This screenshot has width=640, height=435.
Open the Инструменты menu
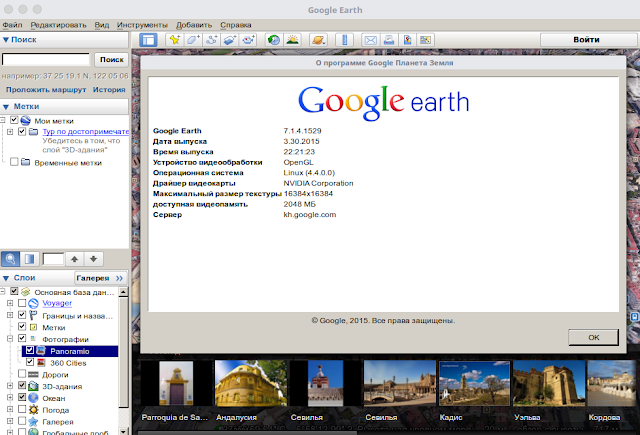[x=142, y=25]
